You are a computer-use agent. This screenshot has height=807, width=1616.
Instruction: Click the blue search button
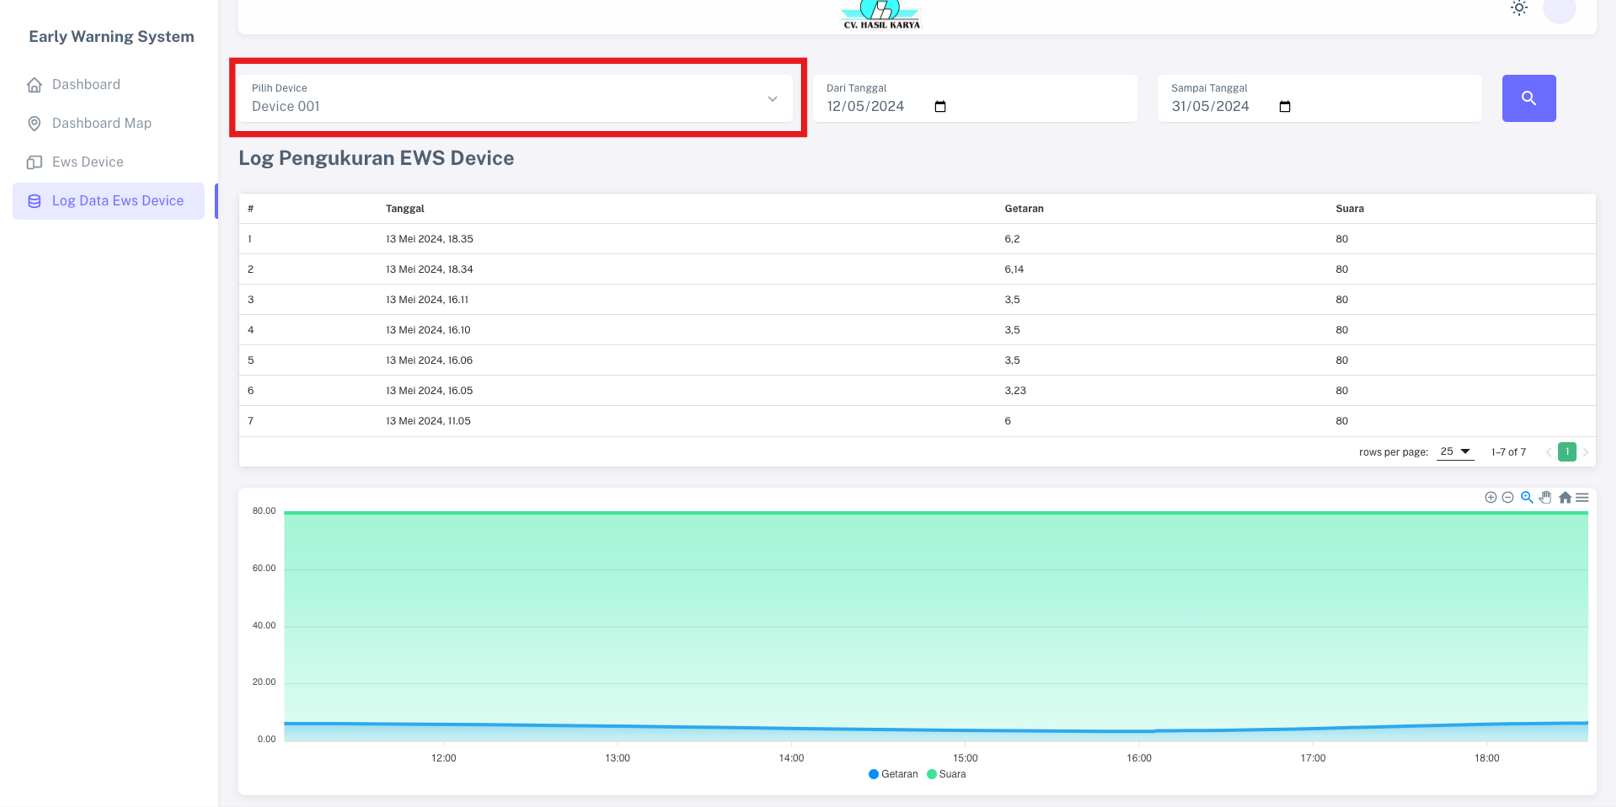click(x=1528, y=98)
